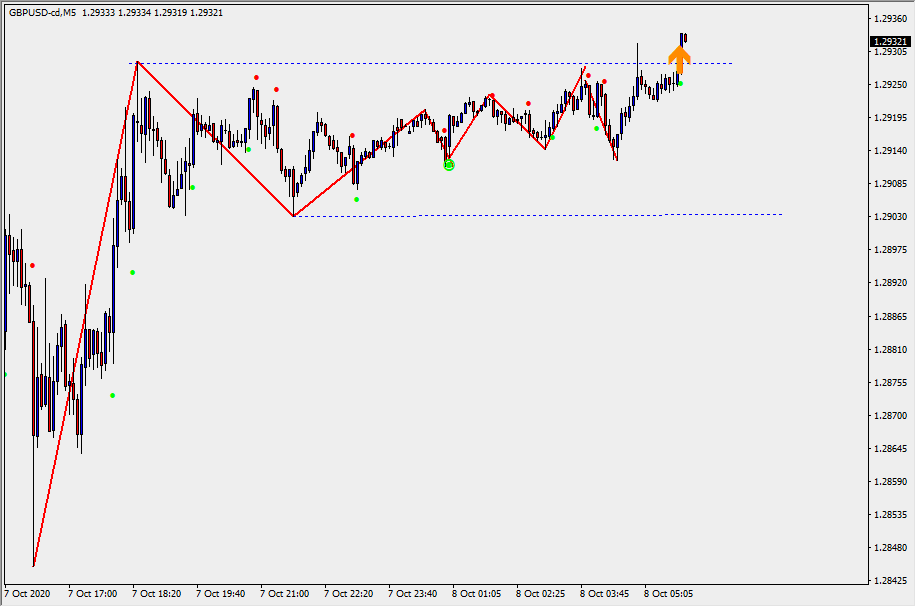This screenshot has height=607, width=916.
Task: Click the 7 Oct 21:00 time label
Action: [x=284, y=593]
